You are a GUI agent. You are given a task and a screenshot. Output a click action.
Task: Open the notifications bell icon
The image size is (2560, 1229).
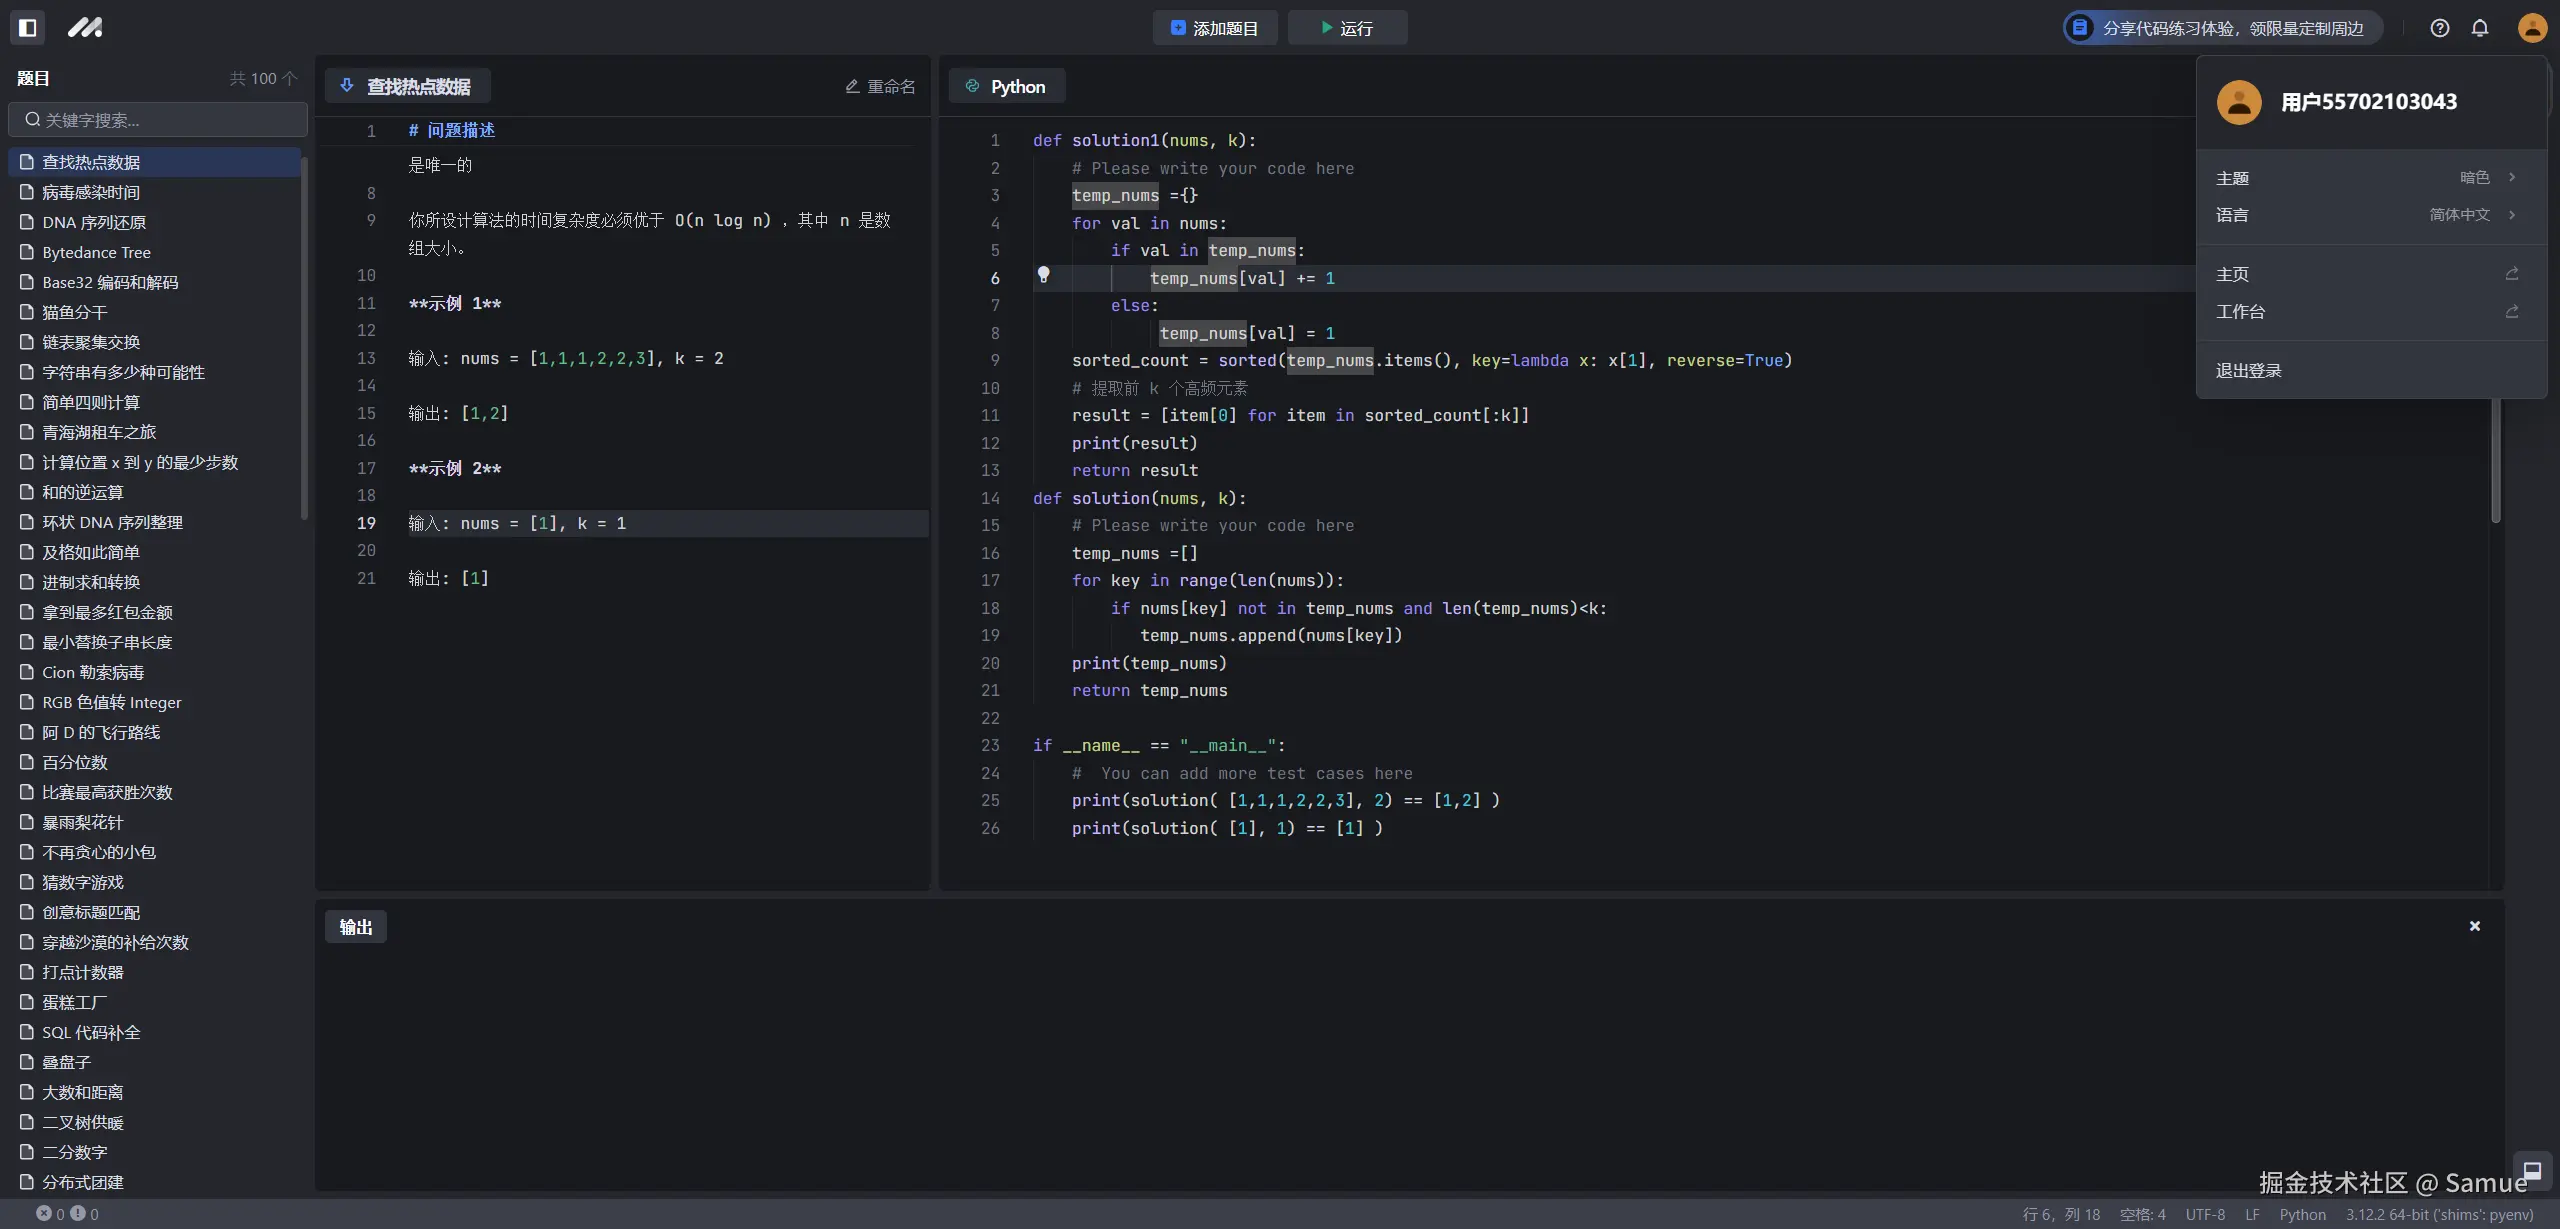pos(2480,28)
